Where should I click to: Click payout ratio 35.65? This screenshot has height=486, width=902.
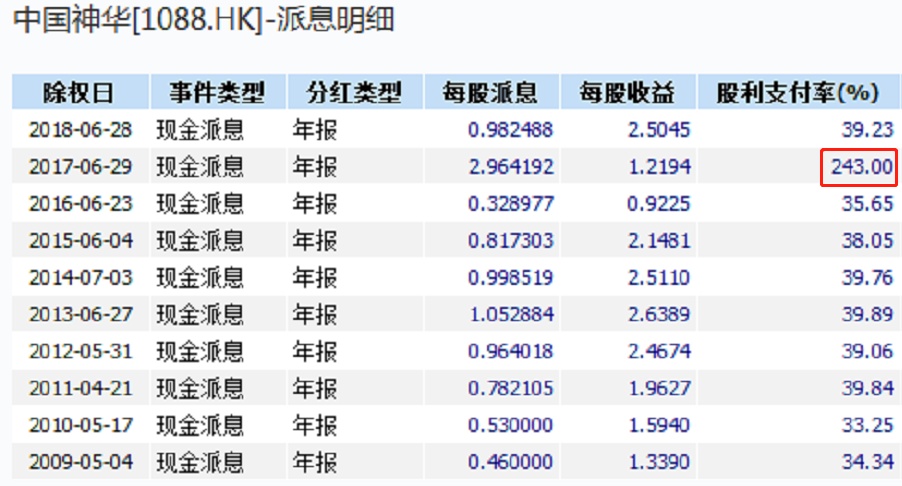click(x=868, y=203)
